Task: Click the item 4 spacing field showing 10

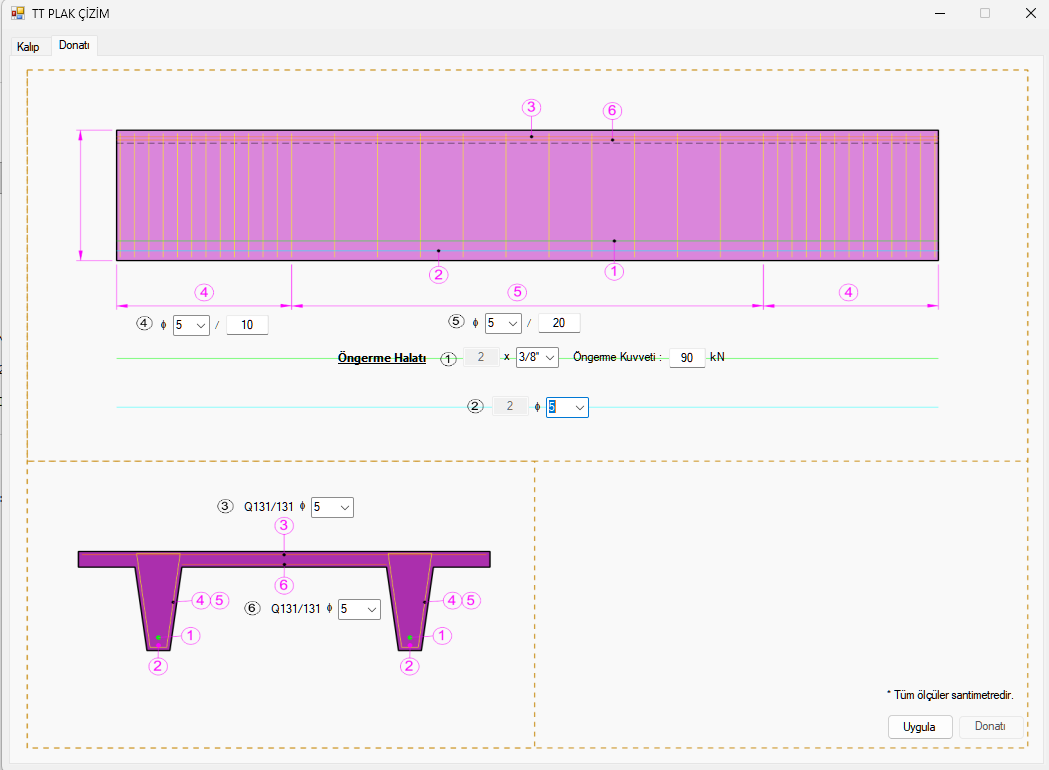Action: pyautogui.click(x=247, y=325)
